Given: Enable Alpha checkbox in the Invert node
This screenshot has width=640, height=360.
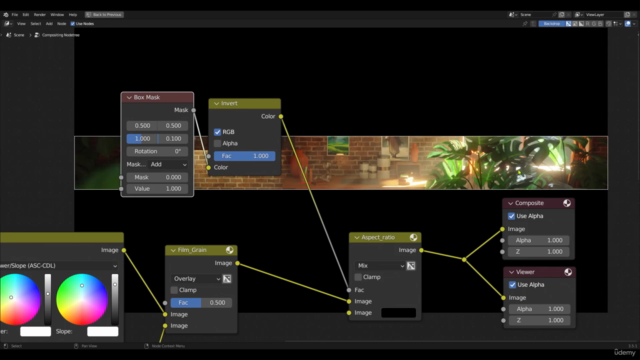Looking at the screenshot, I should [x=217, y=143].
